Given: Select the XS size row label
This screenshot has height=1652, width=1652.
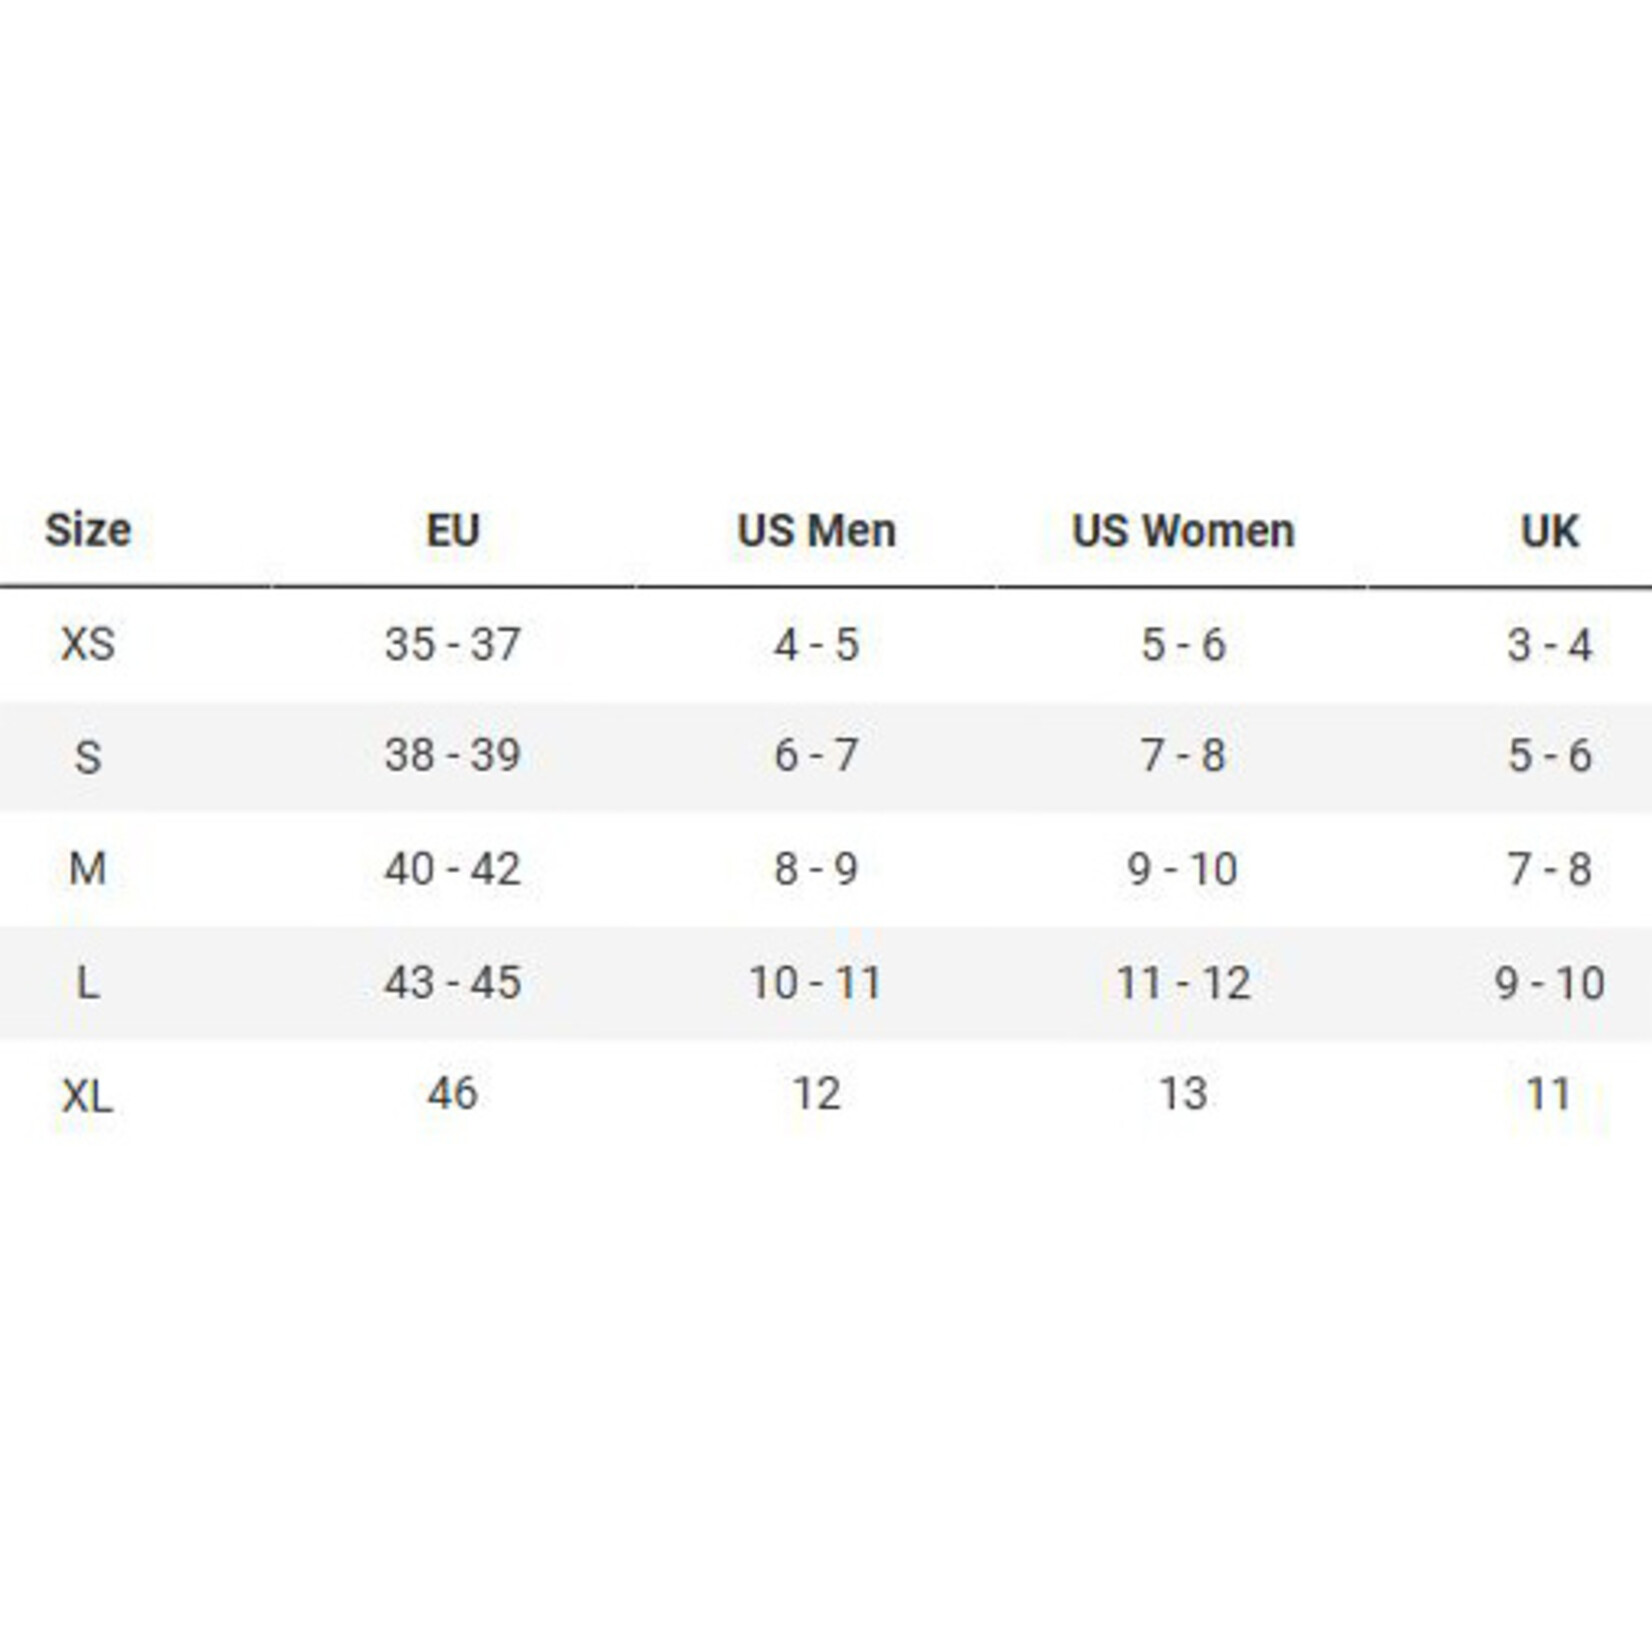Looking at the screenshot, I should 88,643.
